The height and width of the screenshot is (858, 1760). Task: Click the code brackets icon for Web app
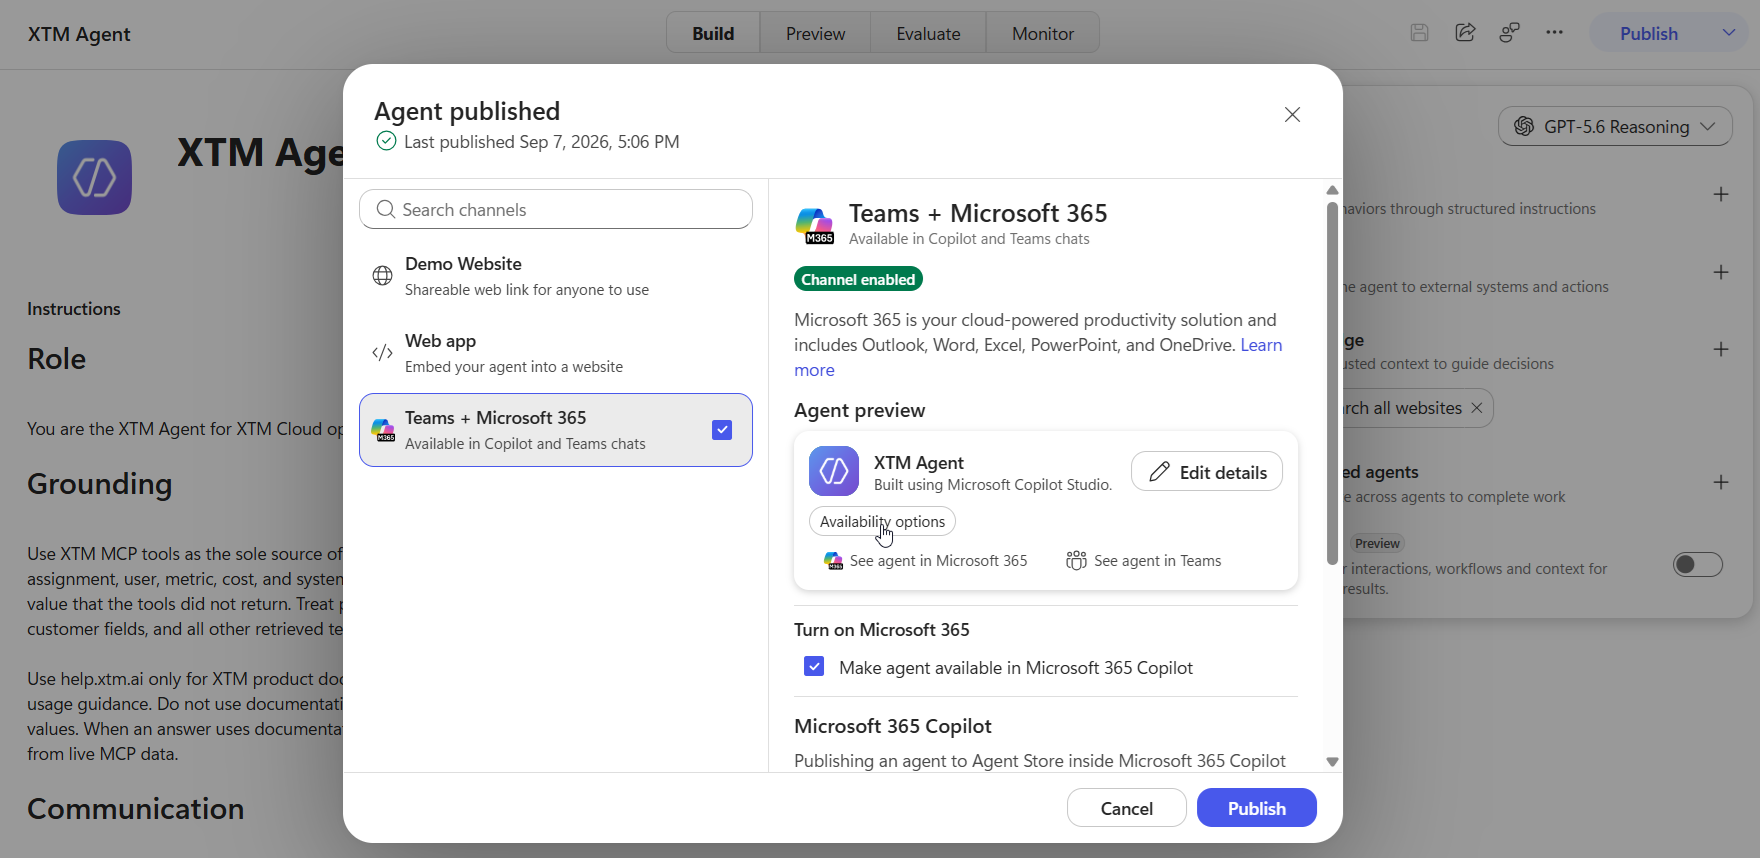(x=382, y=353)
